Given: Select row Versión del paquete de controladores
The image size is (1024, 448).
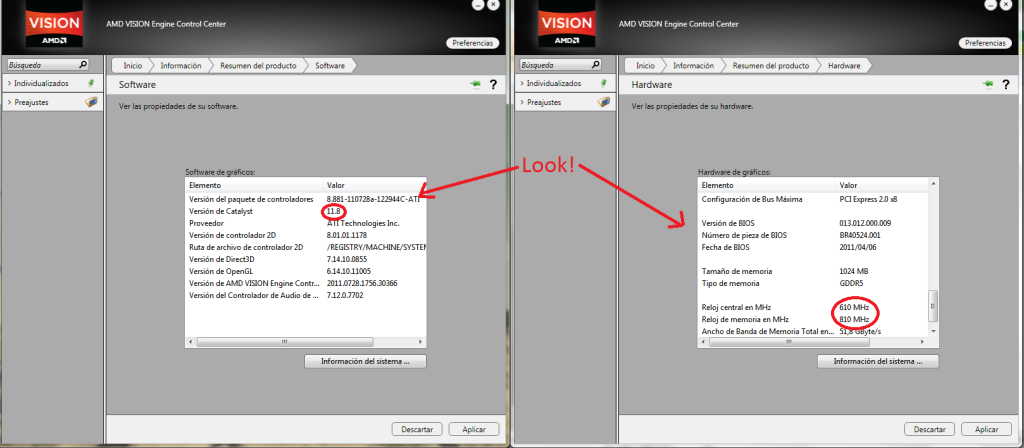Looking at the screenshot, I should [306, 199].
